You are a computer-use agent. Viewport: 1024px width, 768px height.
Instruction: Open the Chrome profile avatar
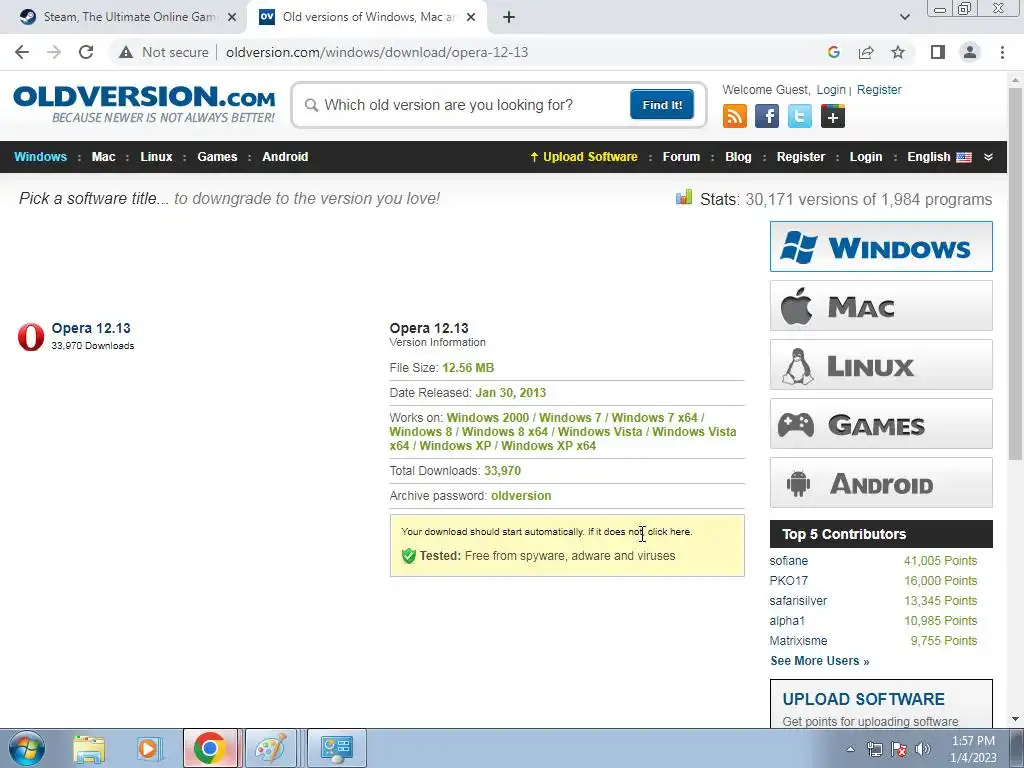pyautogui.click(x=970, y=52)
